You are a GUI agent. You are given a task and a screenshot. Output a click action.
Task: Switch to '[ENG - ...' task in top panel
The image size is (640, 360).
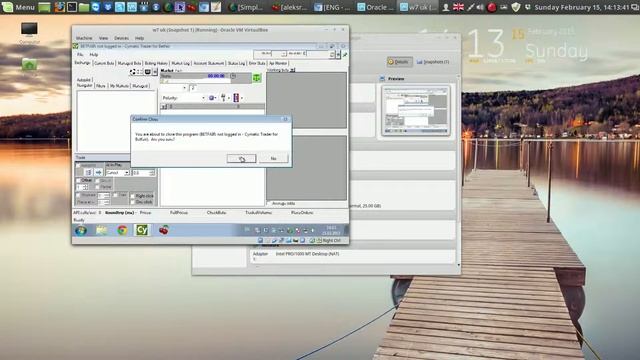tap(333, 7)
